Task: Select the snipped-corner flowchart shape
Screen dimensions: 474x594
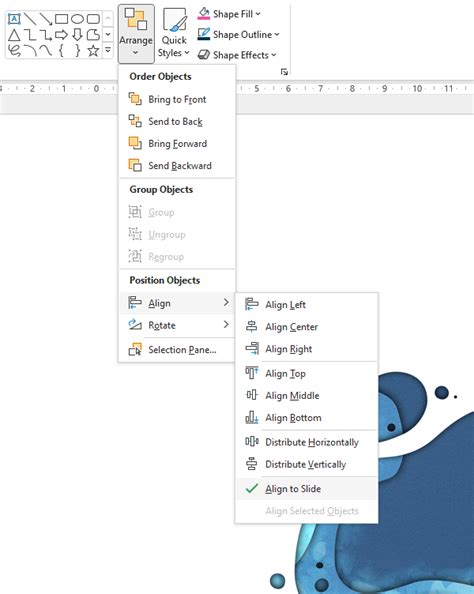Action: pos(93,35)
